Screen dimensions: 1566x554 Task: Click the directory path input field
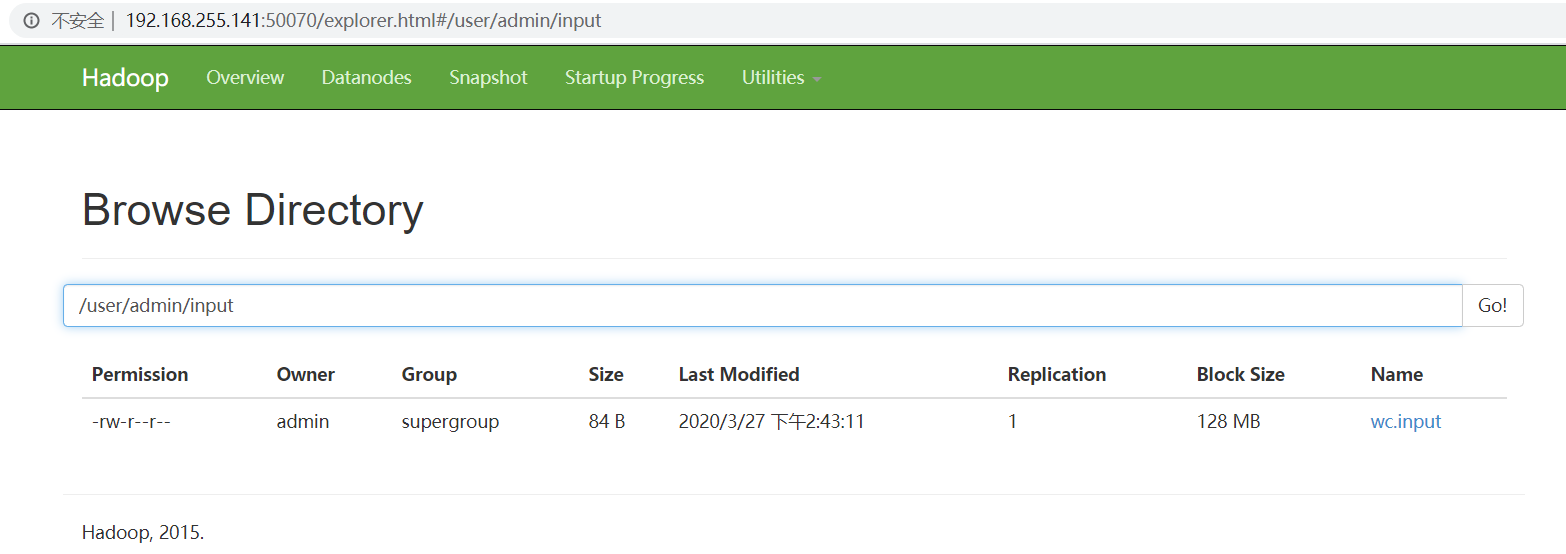click(763, 306)
